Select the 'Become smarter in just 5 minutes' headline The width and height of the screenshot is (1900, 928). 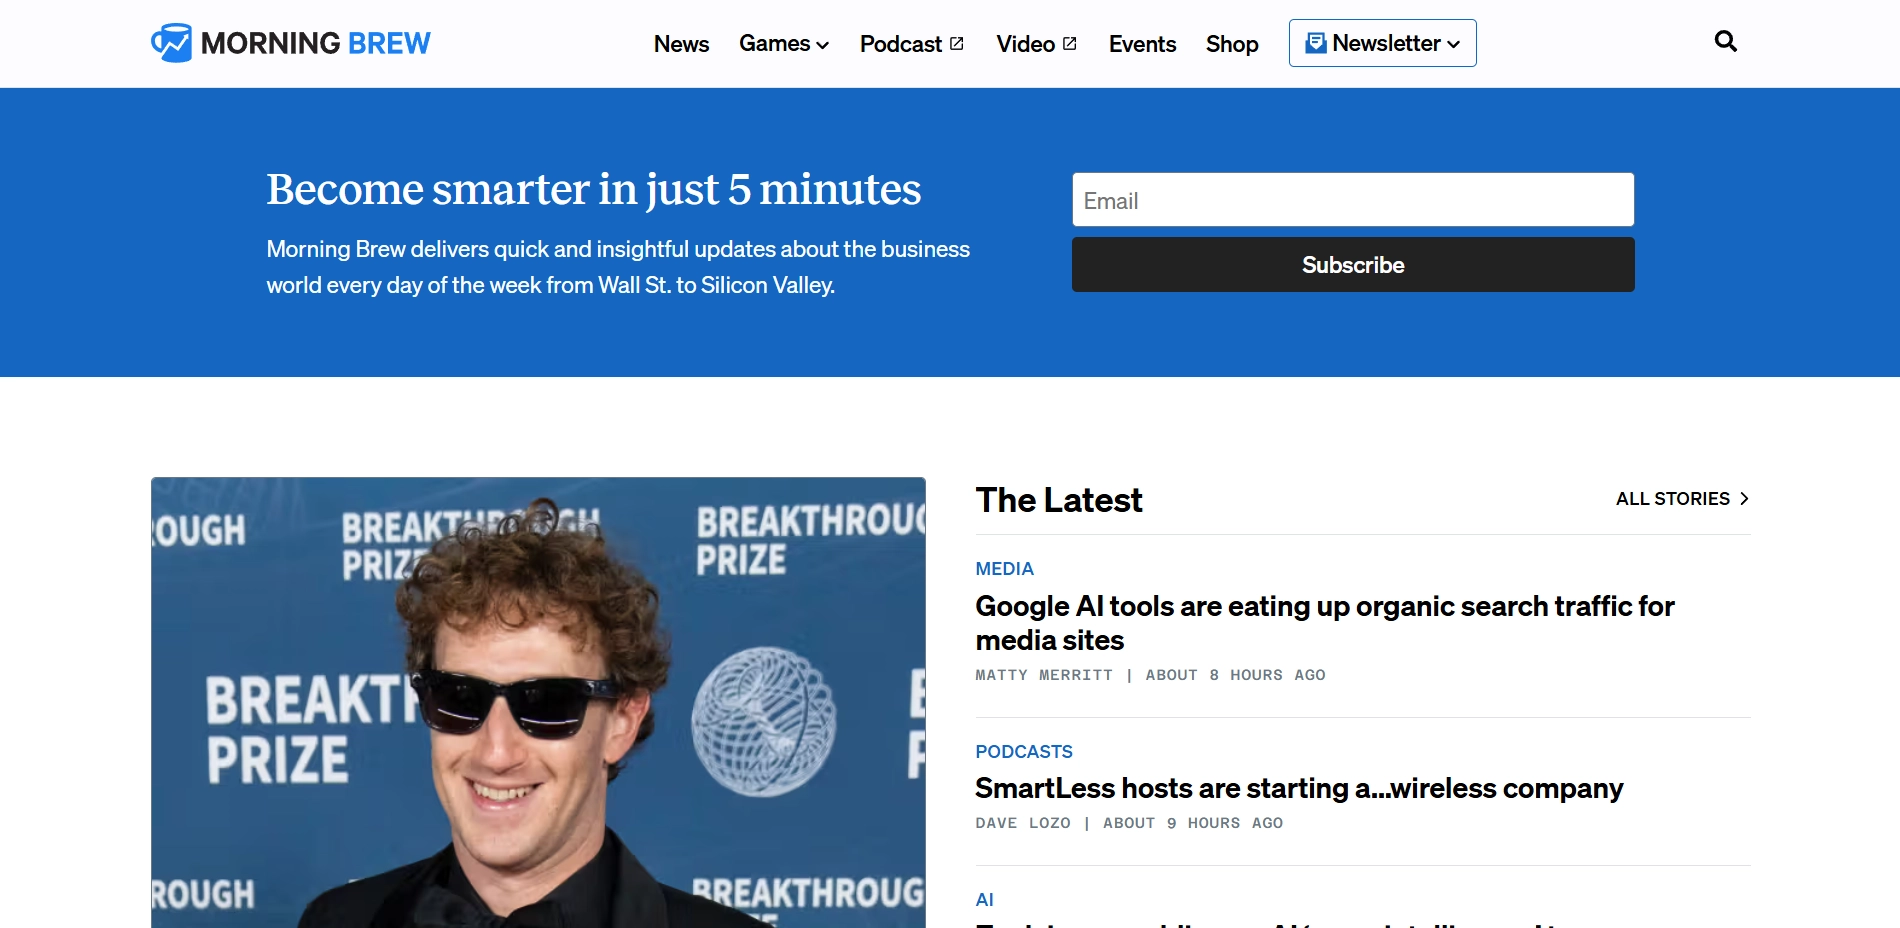(593, 189)
